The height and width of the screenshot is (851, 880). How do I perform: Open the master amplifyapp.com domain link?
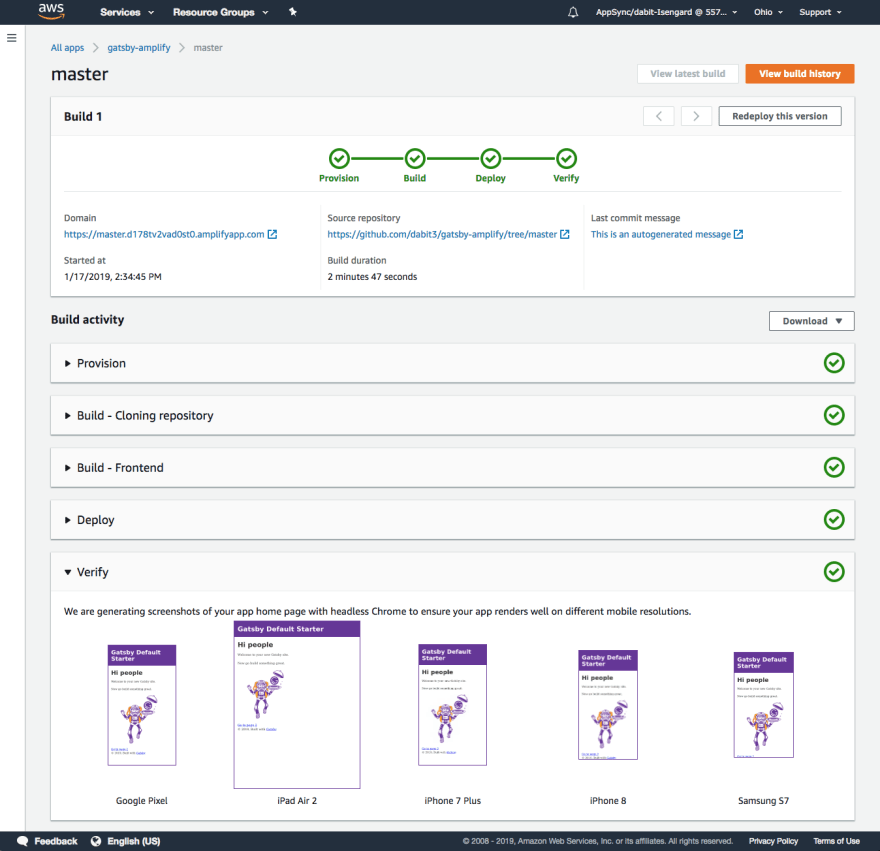point(164,234)
